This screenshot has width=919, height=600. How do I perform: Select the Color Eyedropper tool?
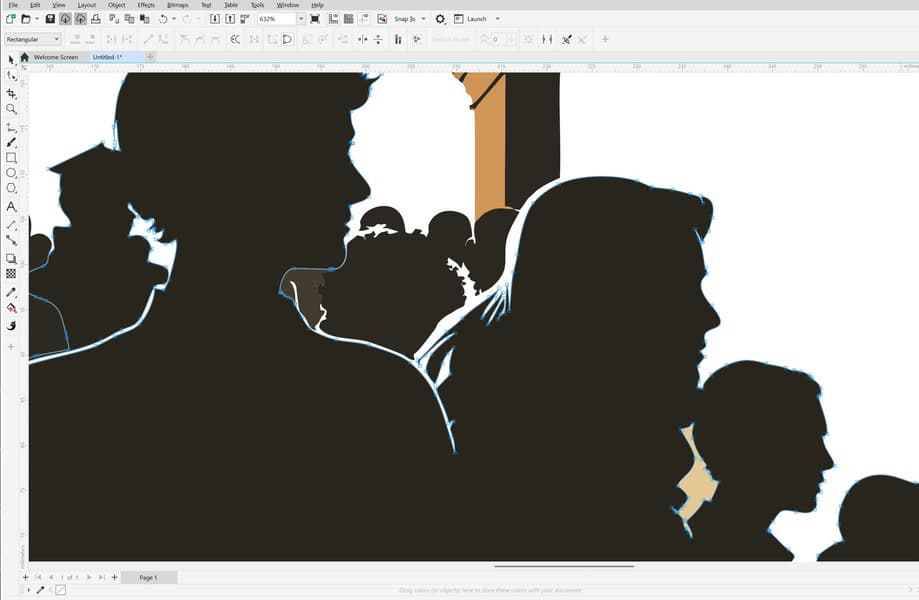point(11,292)
